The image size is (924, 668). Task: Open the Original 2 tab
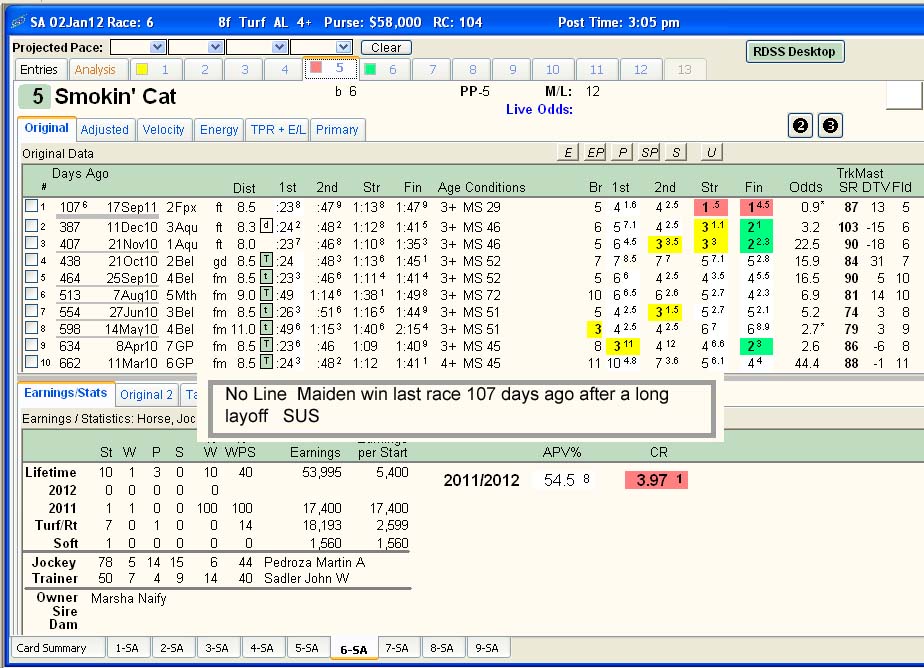(147, 395)
